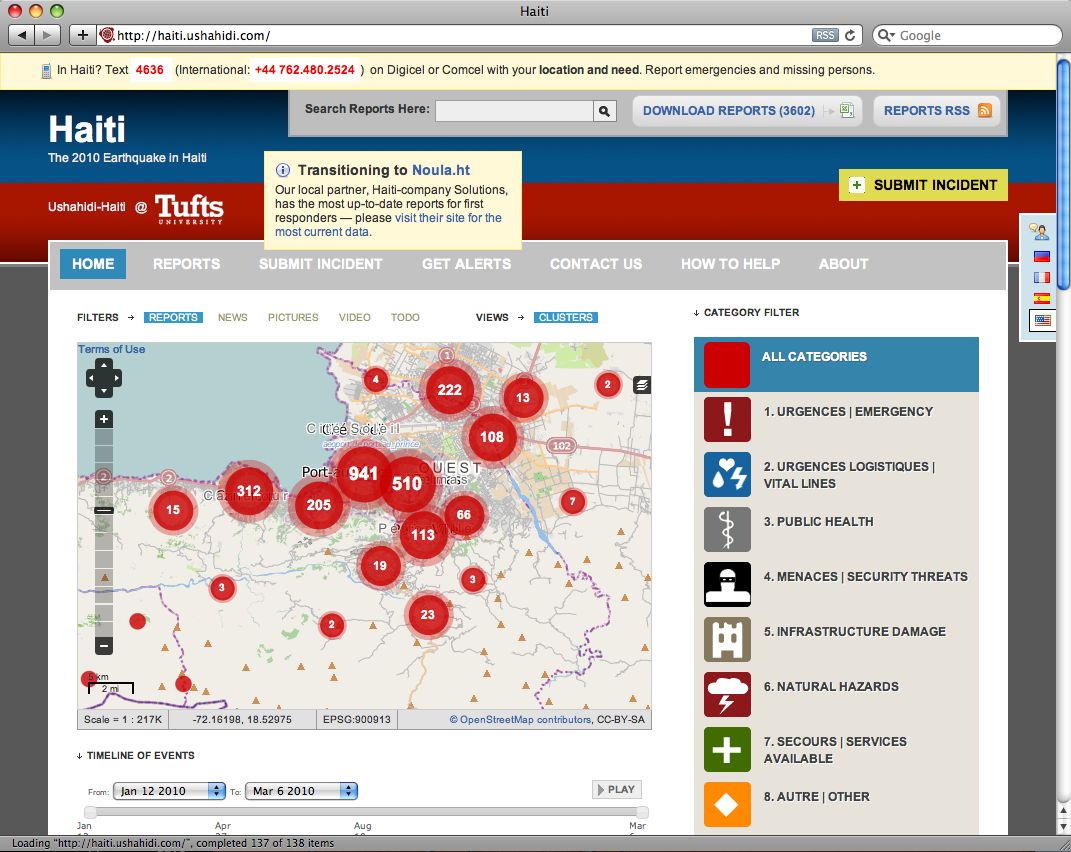Open the Home tab

point(93,264)
